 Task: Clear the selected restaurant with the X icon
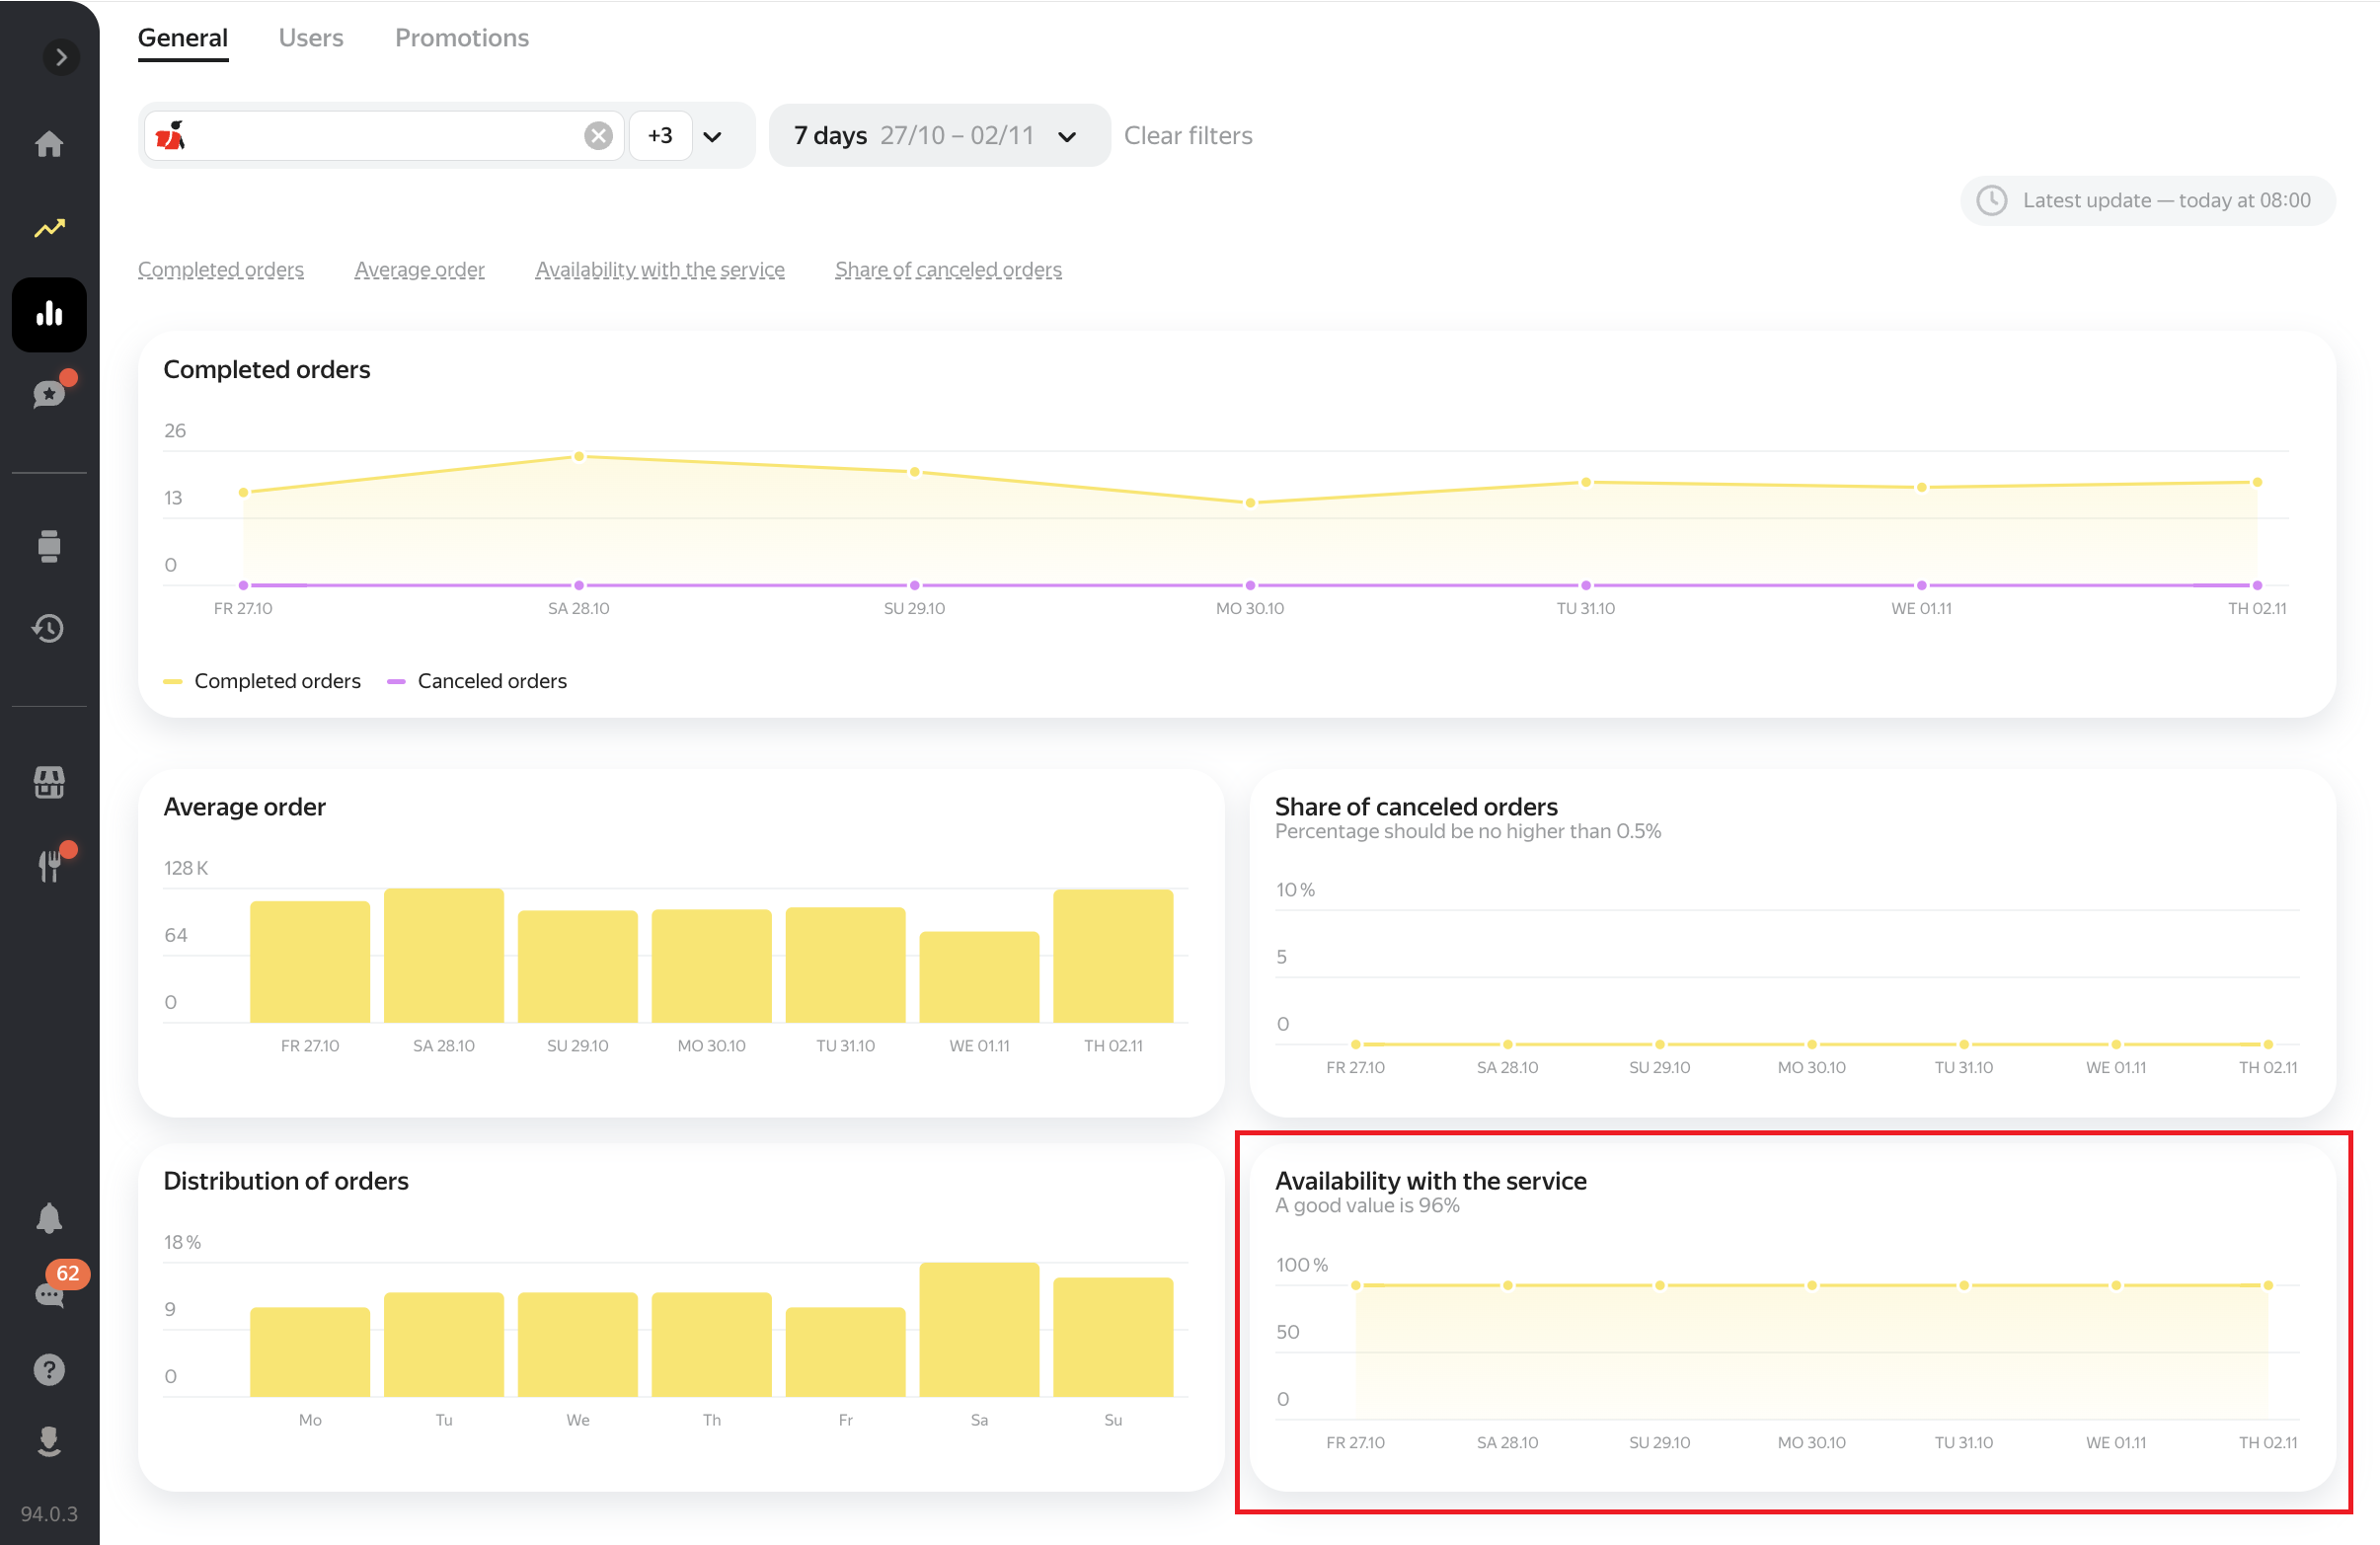pos(598,135)
